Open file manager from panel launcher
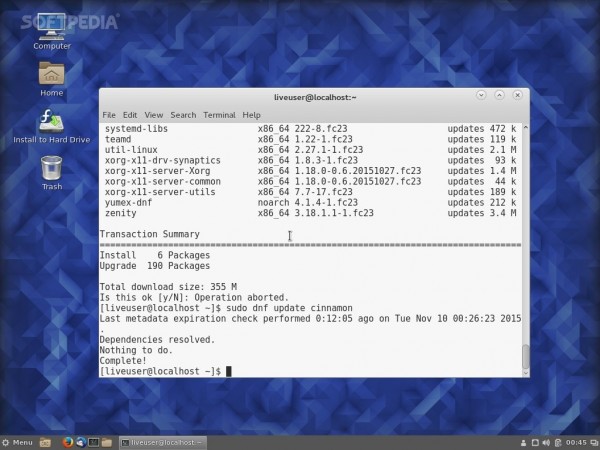 (x=107, y=442)
